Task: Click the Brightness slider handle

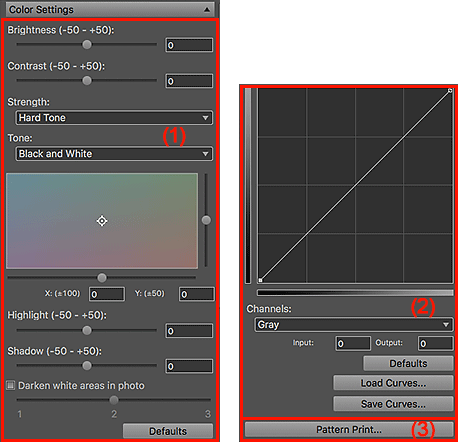Action: point(87,44)
